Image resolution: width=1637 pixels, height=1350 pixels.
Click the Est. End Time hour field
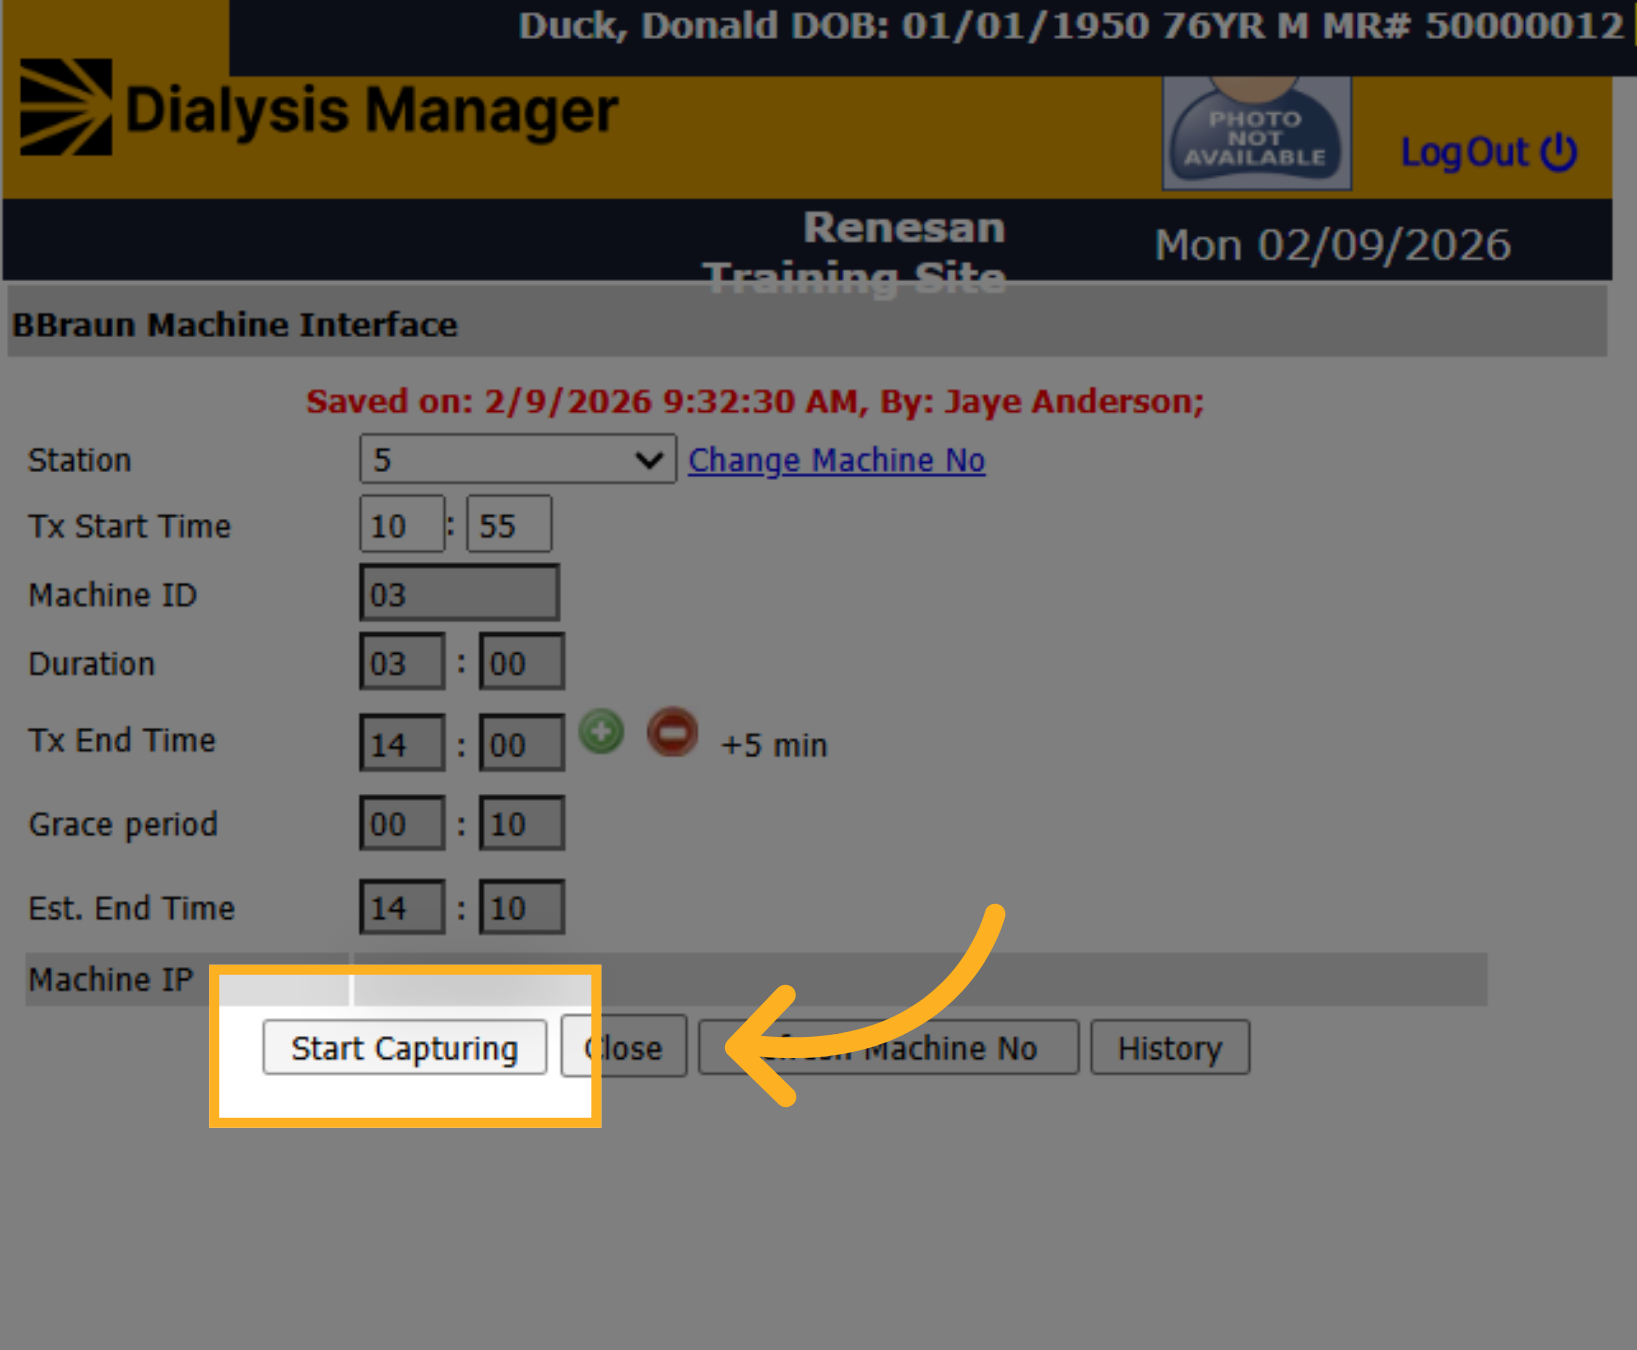point(402,907)
